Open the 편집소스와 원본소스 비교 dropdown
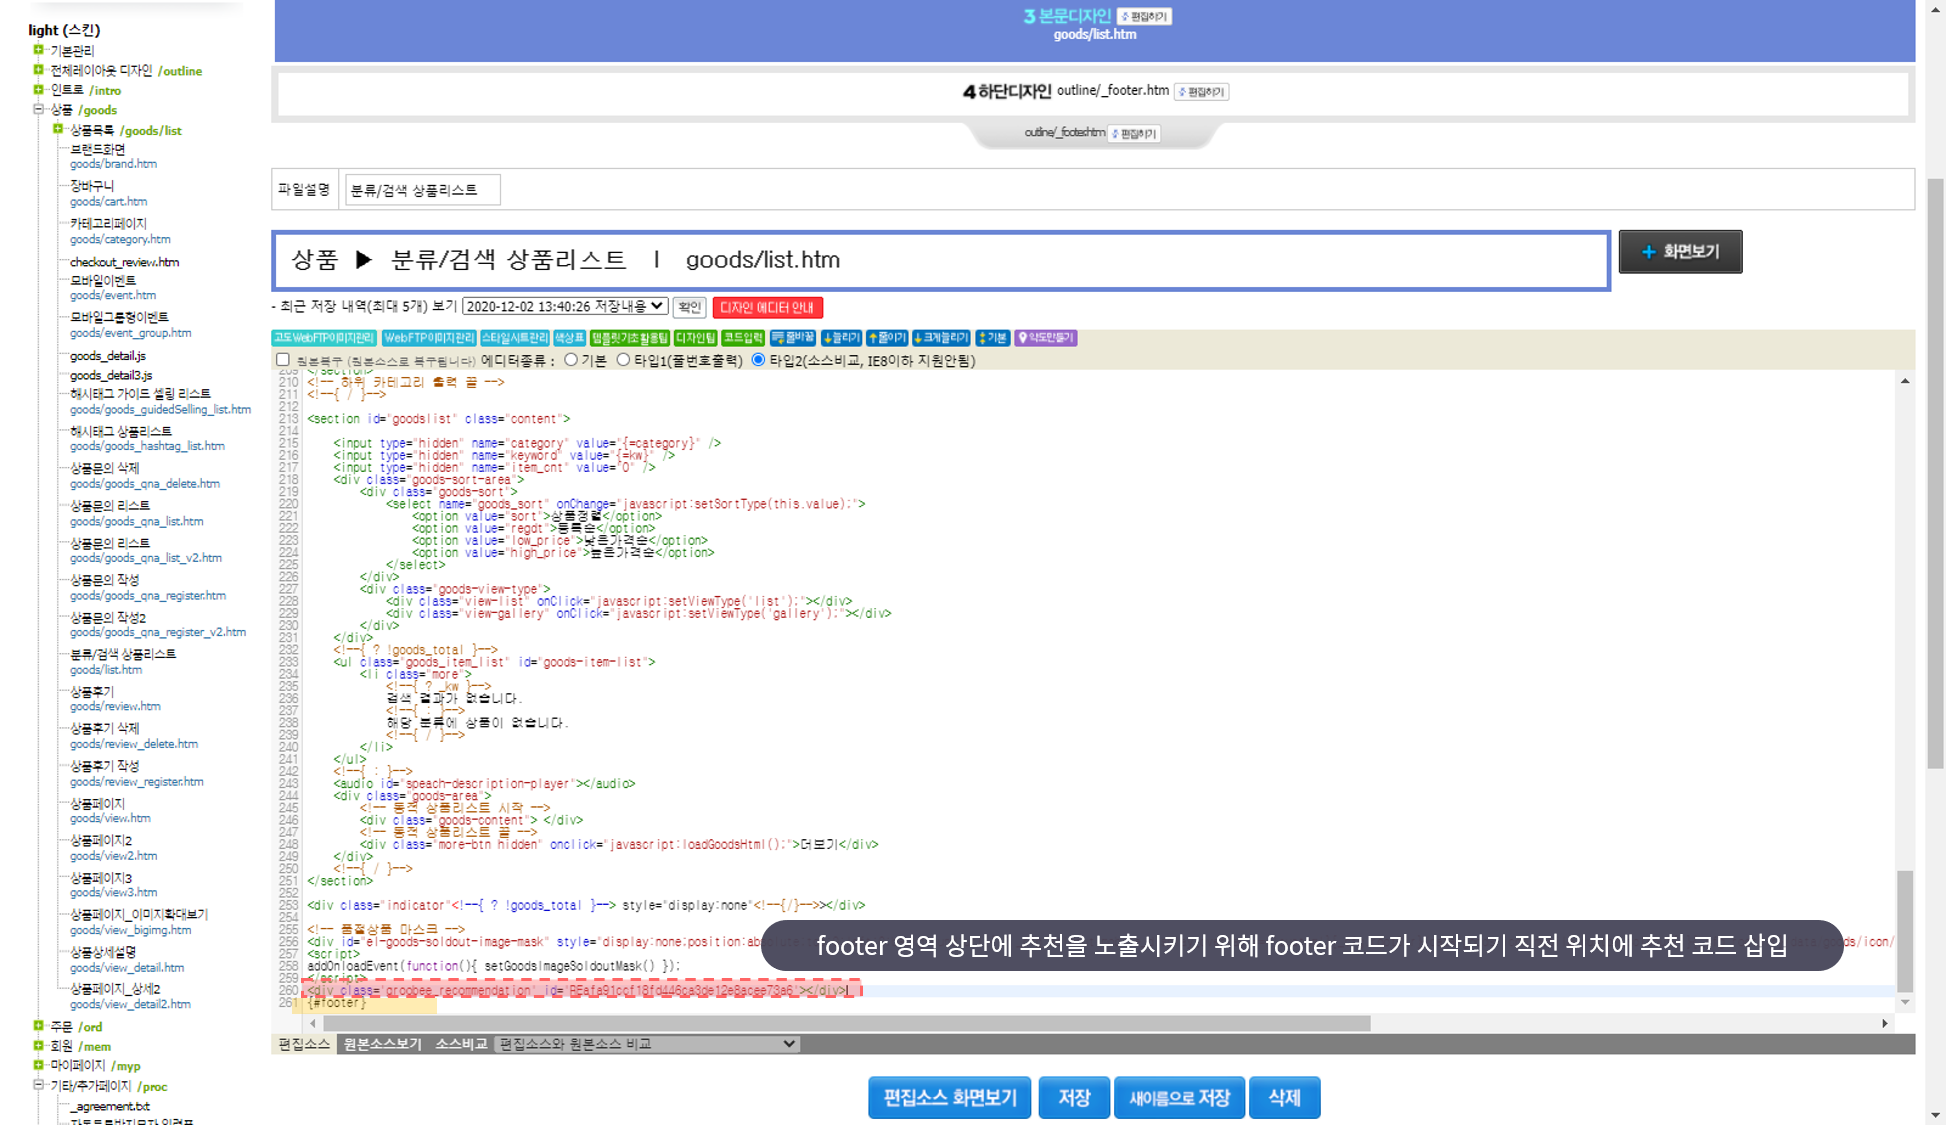The width and height of the screenshot is (1946, 1125). coord(647,1044)
